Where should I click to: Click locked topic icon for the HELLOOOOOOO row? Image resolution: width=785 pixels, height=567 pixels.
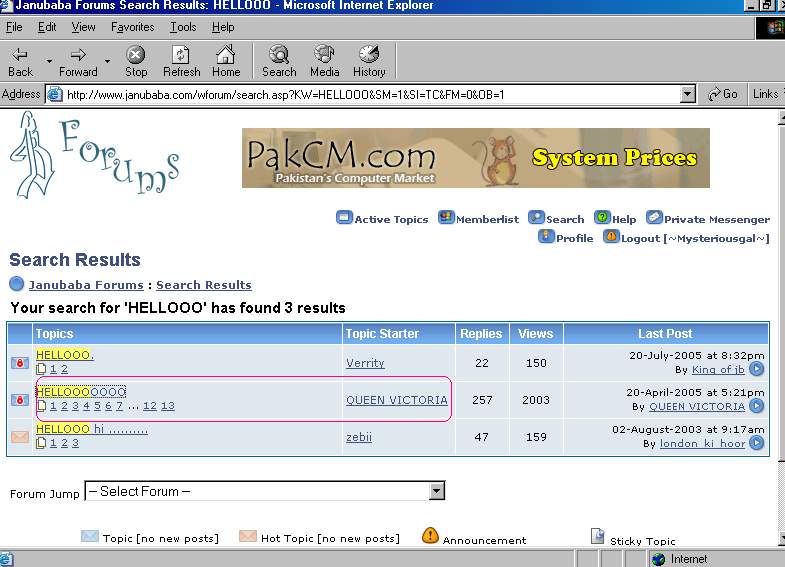point(20,400)
